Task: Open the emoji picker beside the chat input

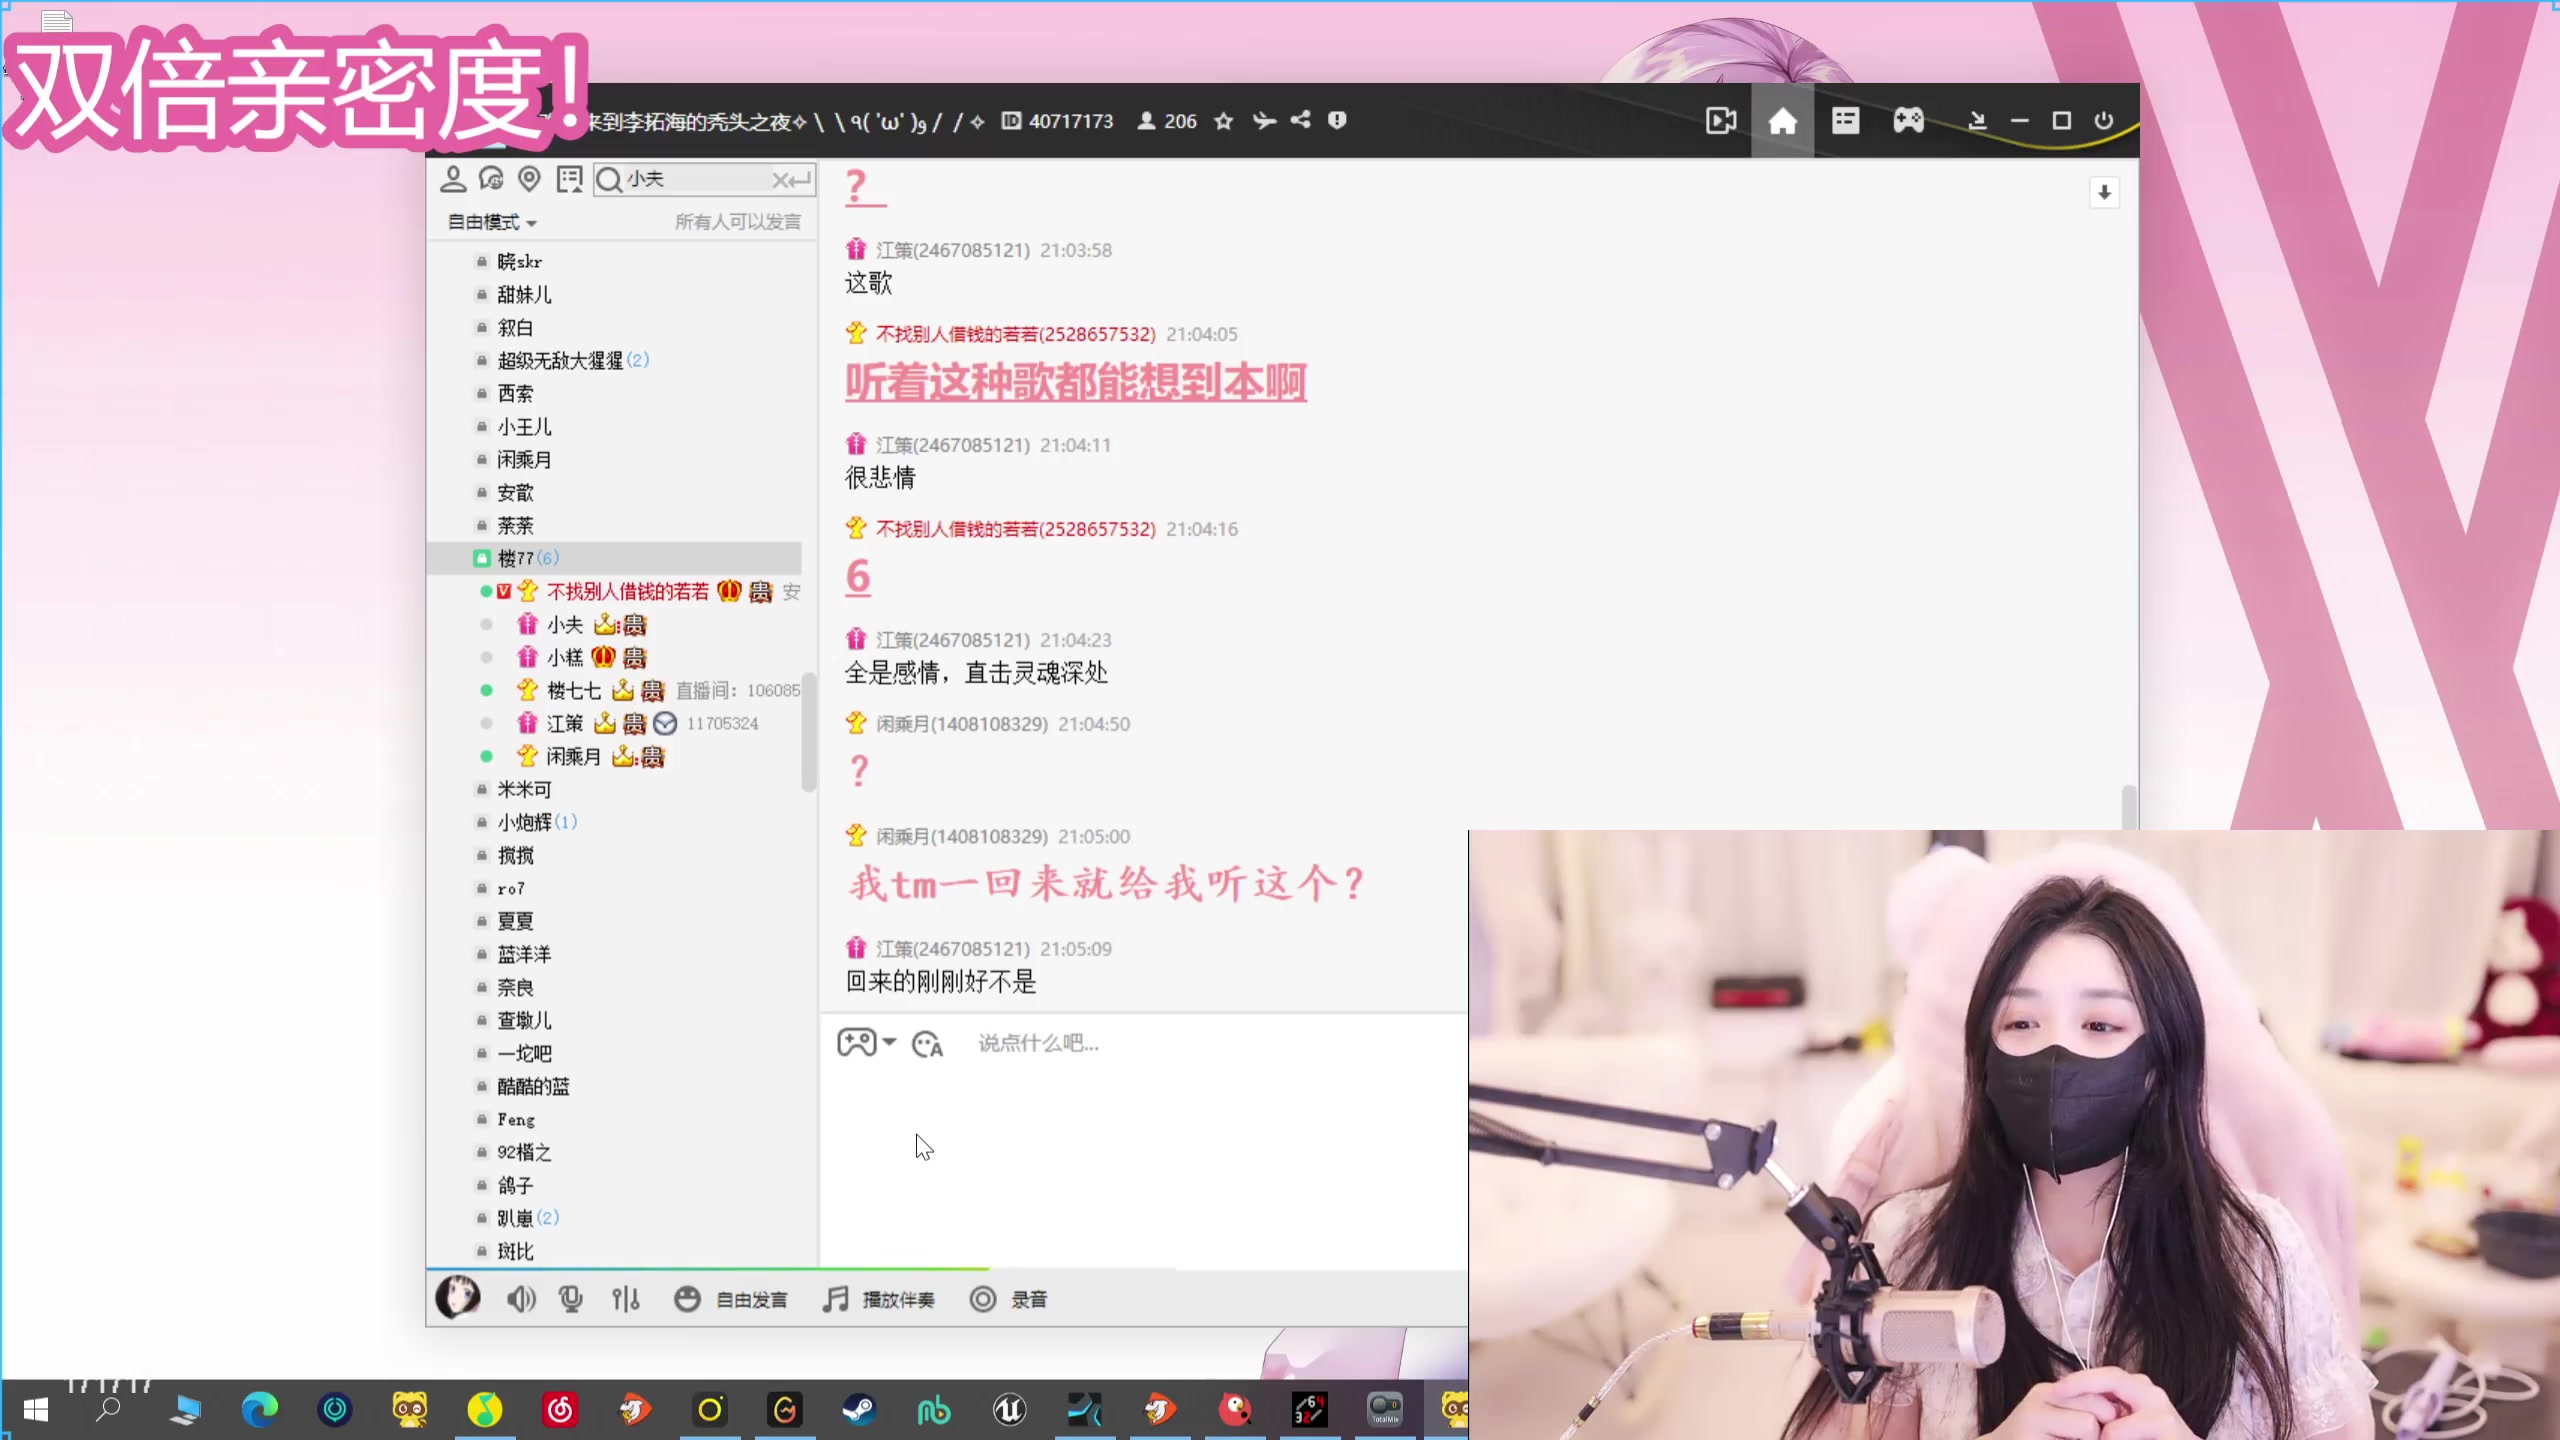Action: coord(927,1044)
